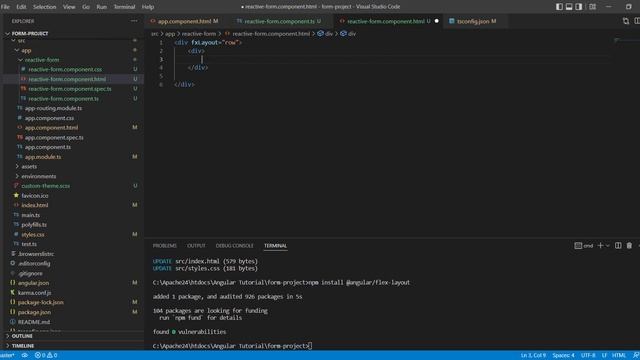Split the editor right
The width and height of the screenshot is (640, 360).
click(637, 21)
